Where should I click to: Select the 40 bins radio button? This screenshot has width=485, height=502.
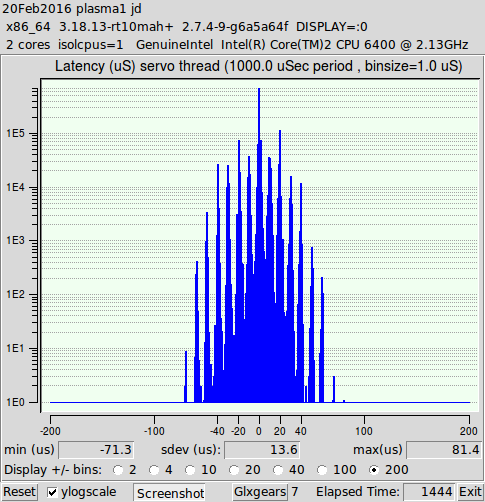tap(278, 470)
